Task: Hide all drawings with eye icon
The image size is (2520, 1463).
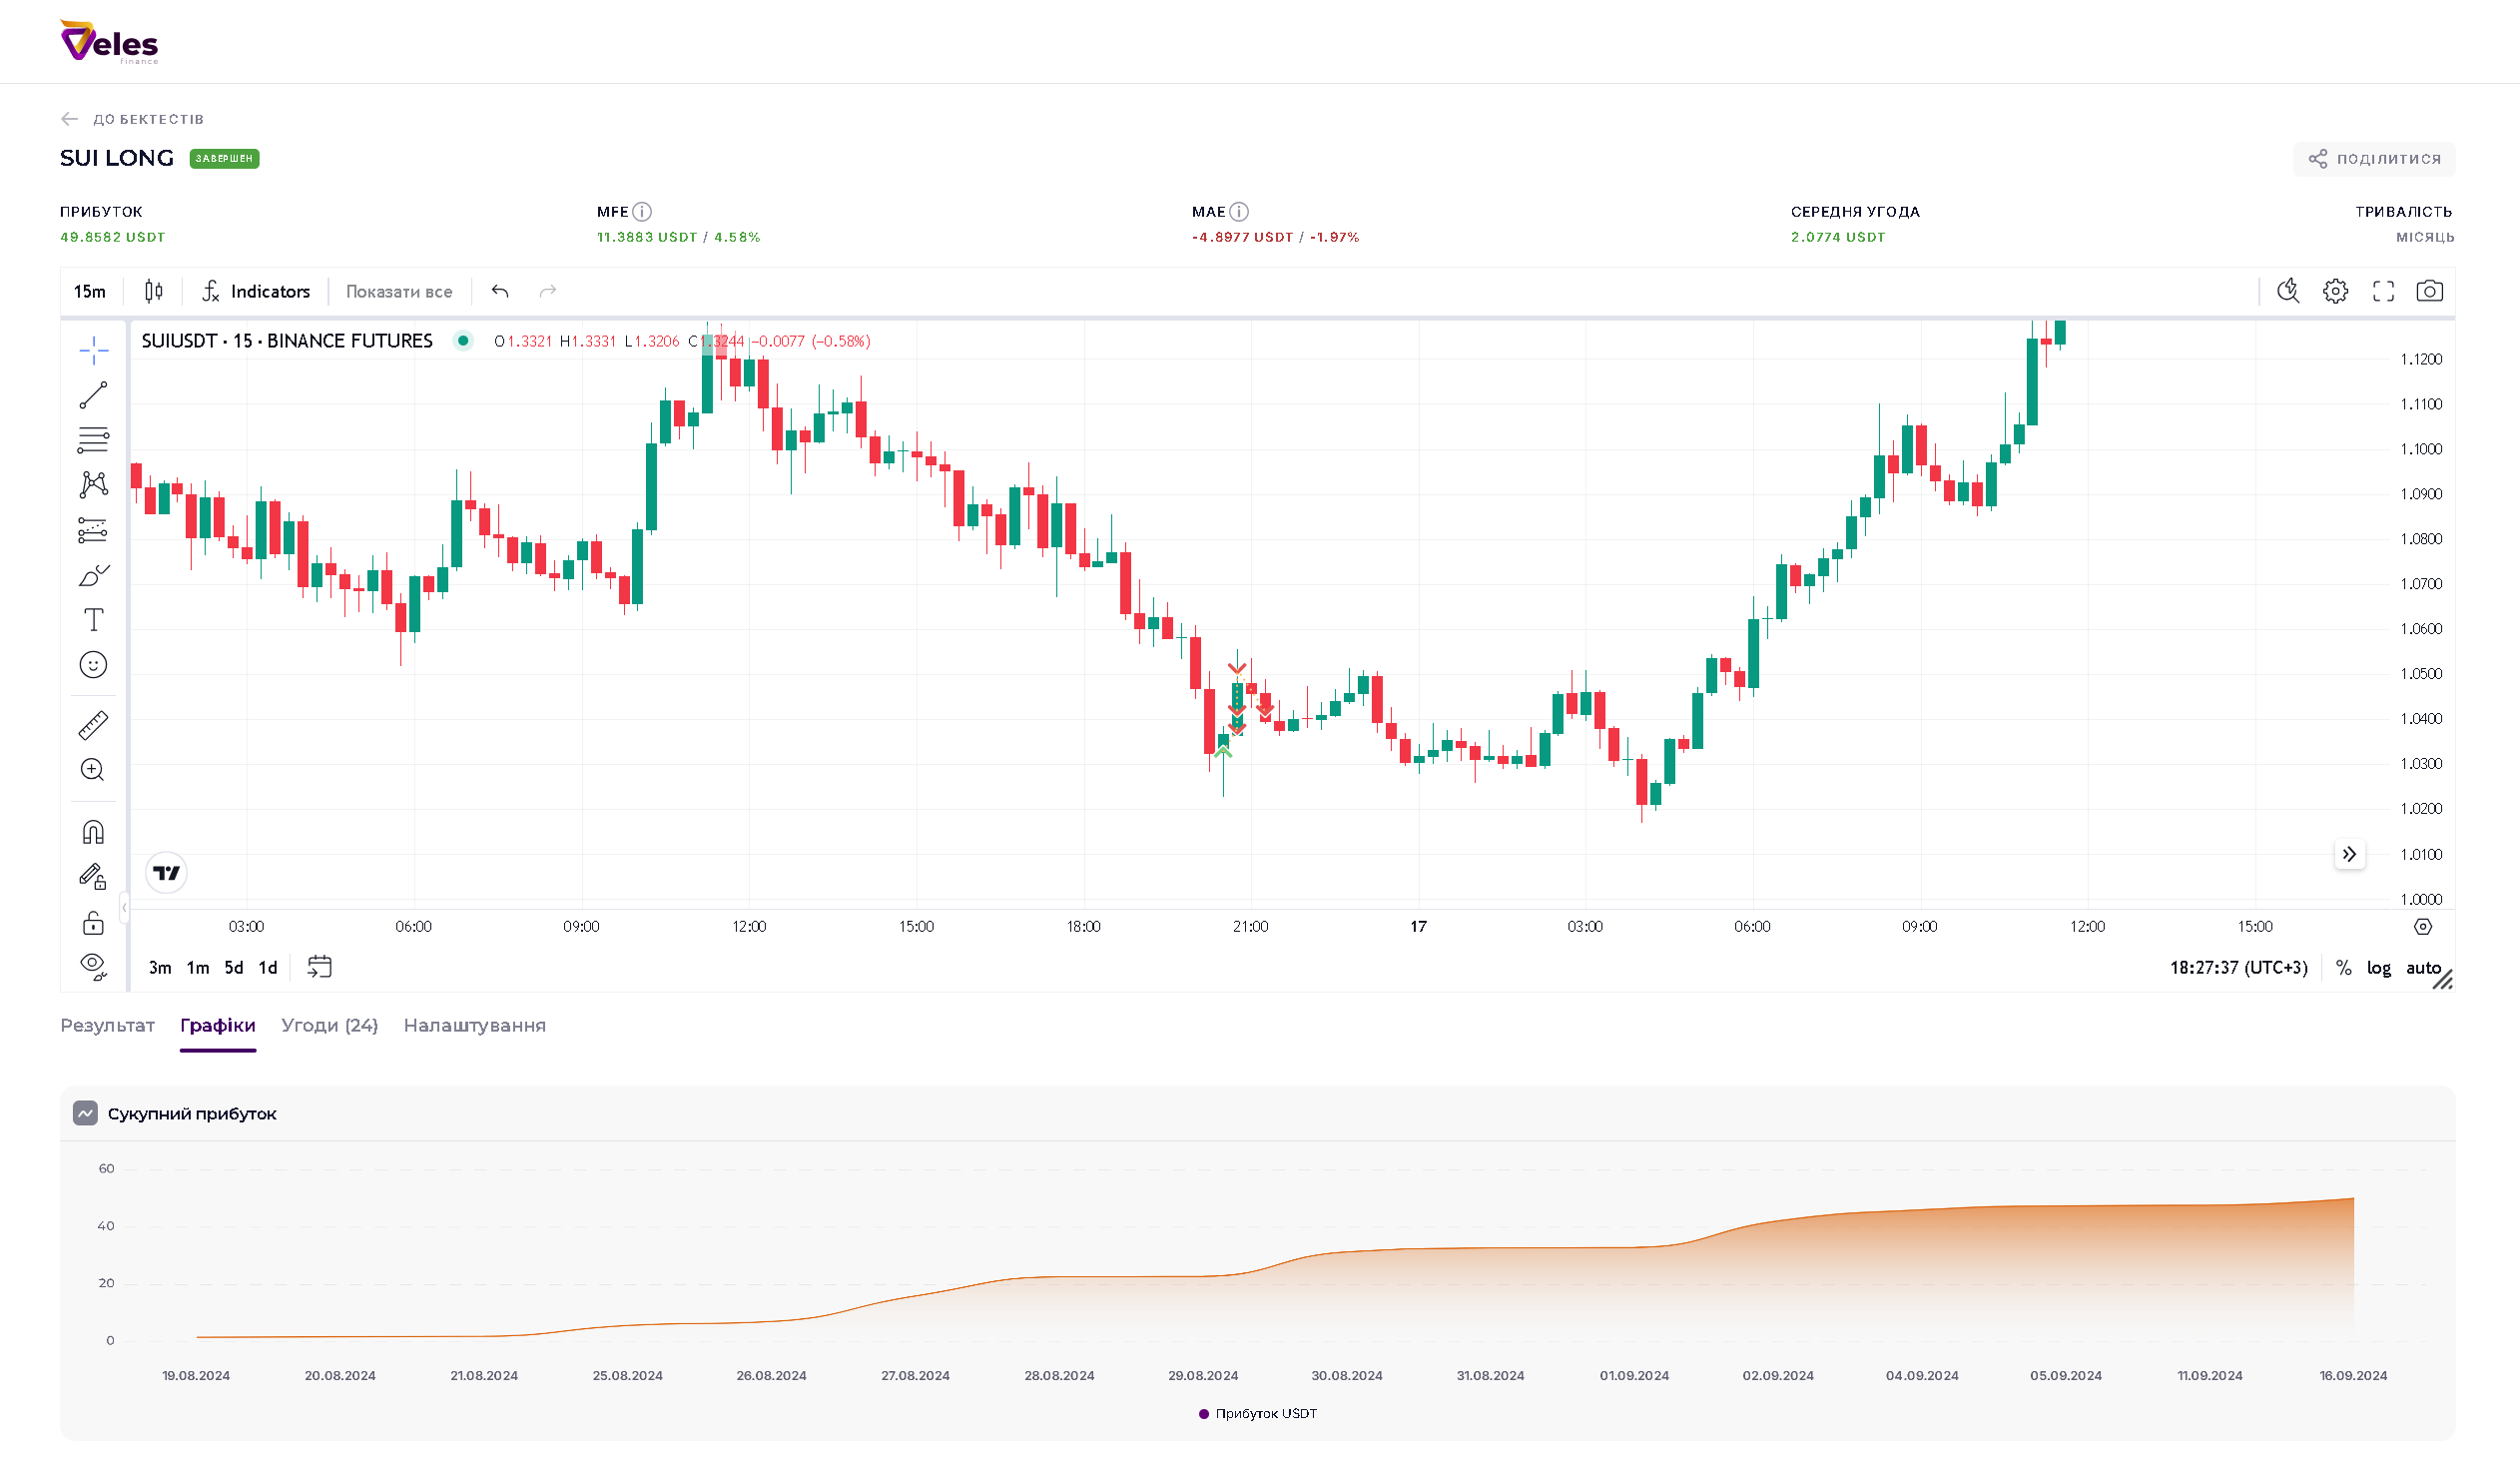Action: tap(93, 966)
